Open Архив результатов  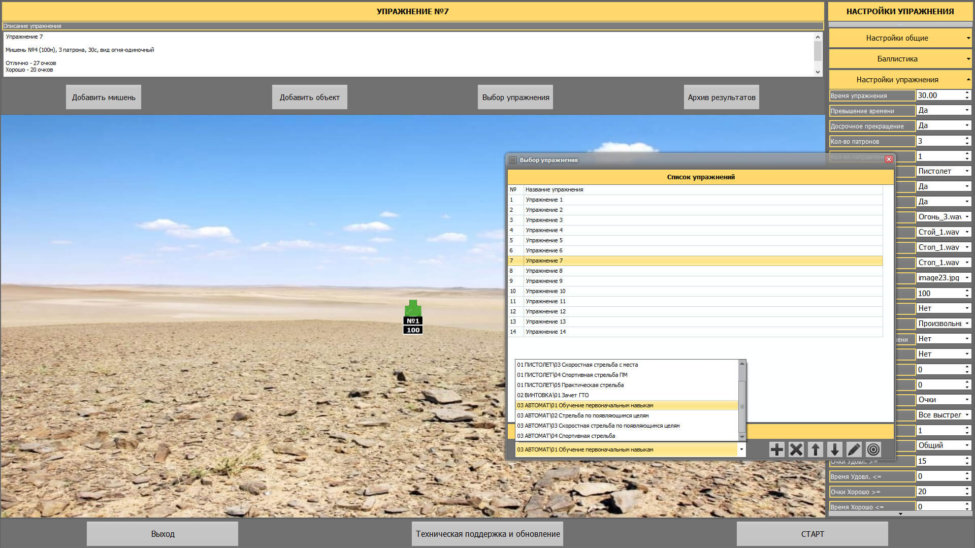tap(721, 97)
